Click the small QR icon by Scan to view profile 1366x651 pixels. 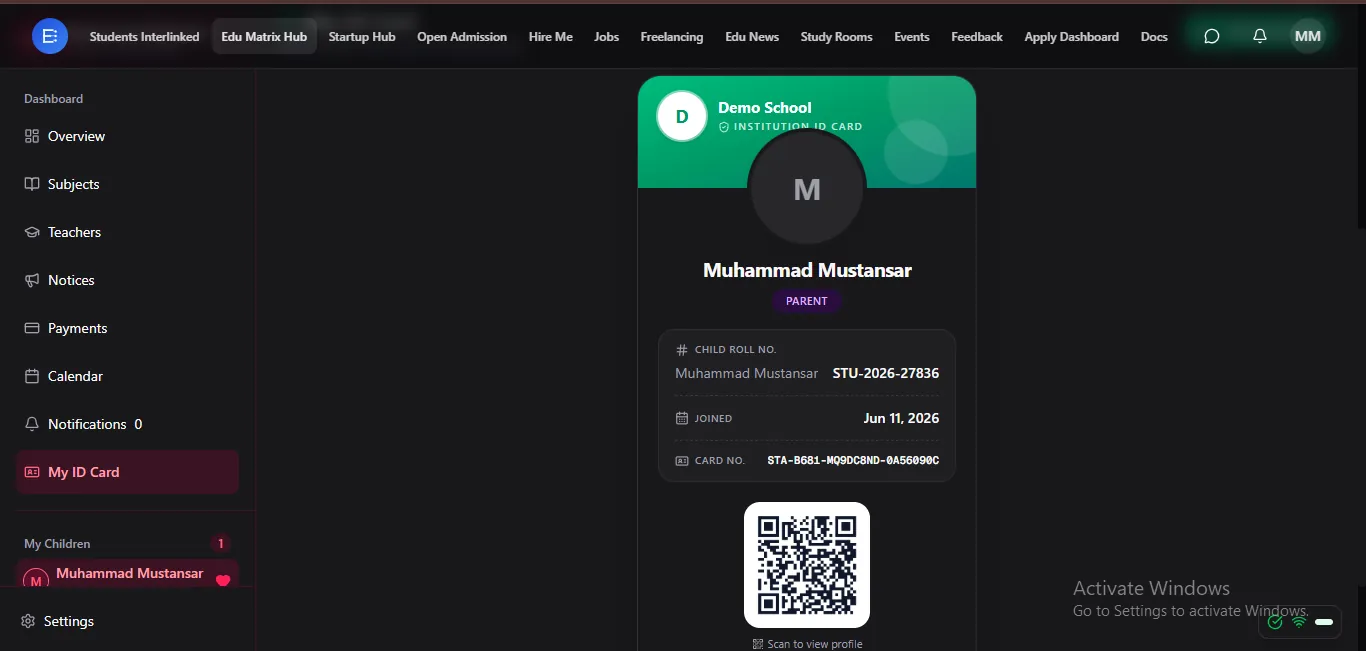pos(757,644)
